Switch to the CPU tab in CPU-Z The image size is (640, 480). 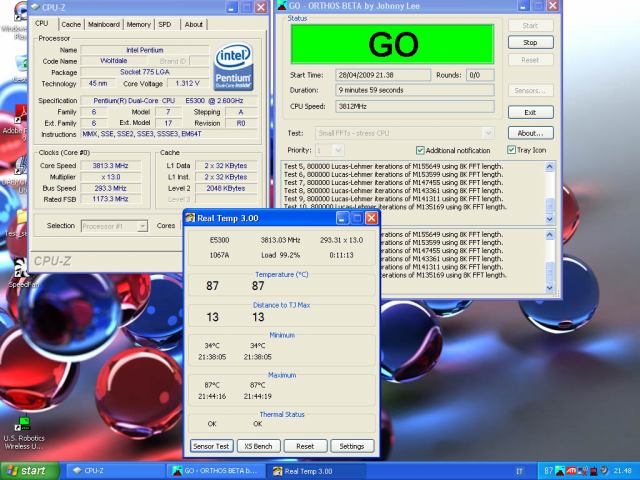click(42, 24)
